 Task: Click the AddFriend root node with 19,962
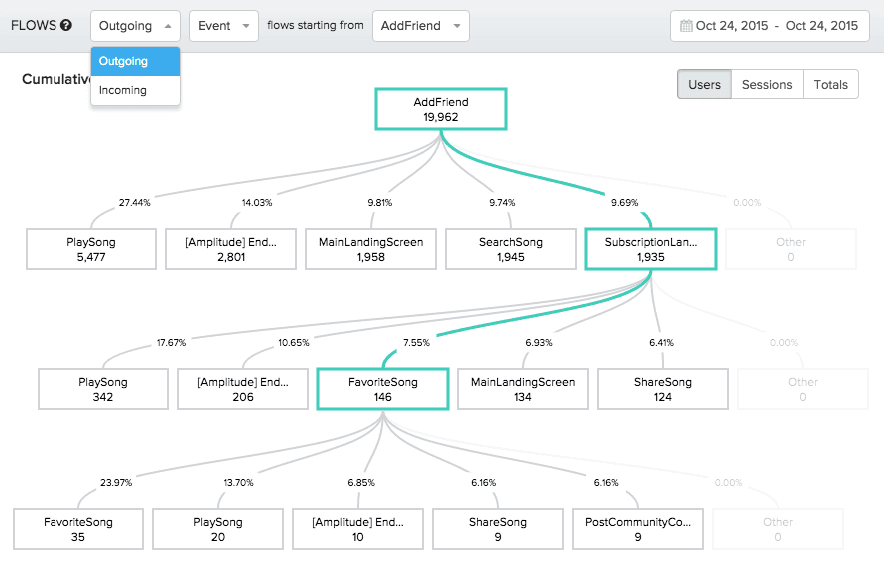[441, 109]
